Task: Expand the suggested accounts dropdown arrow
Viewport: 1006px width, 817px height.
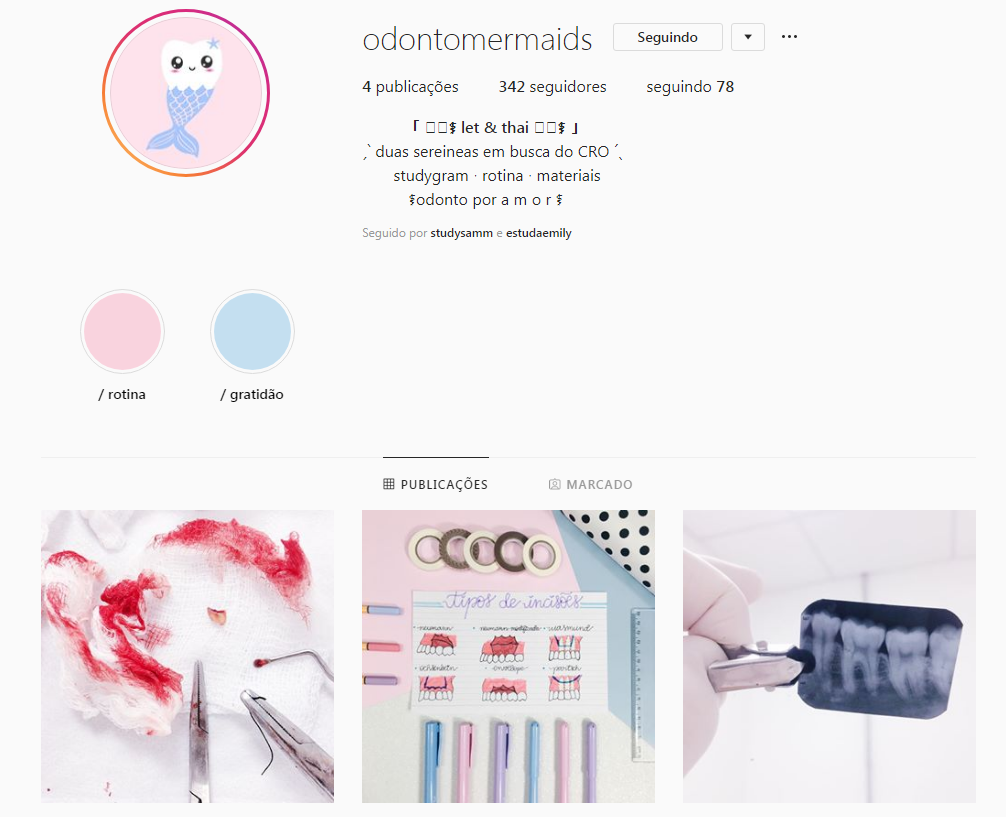Action: [x=747, y=37]
